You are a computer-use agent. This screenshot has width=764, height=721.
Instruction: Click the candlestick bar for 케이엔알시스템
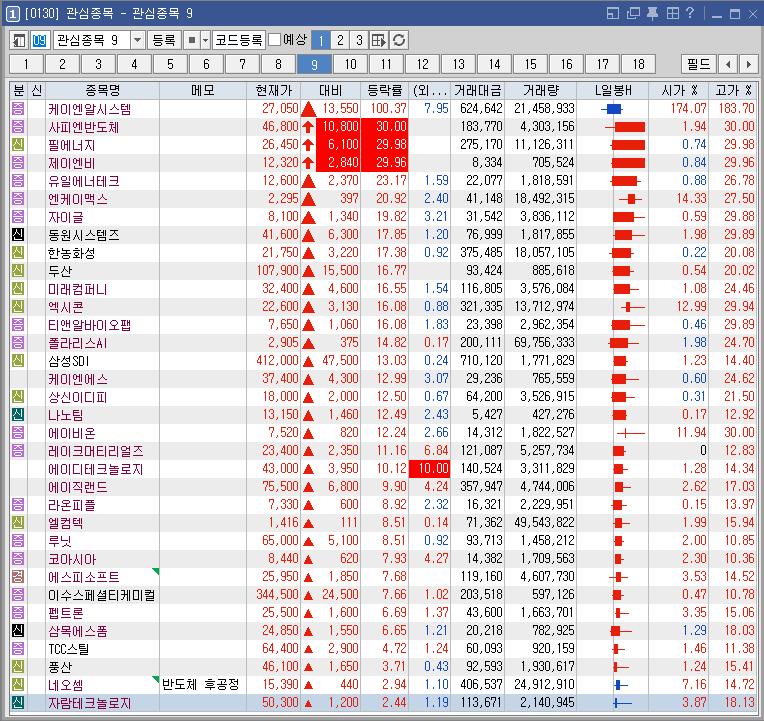click(x=612, y=108)
